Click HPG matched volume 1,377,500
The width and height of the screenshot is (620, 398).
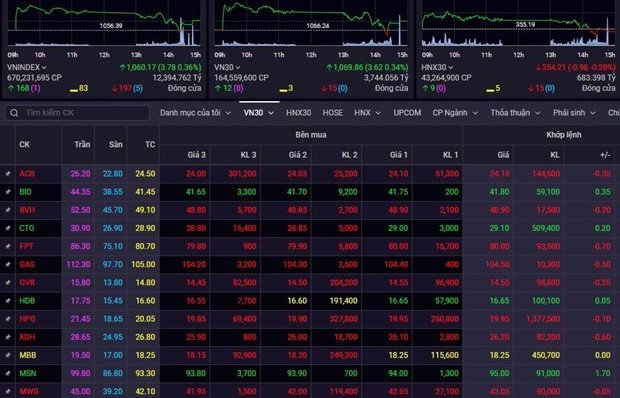[543, 319]
